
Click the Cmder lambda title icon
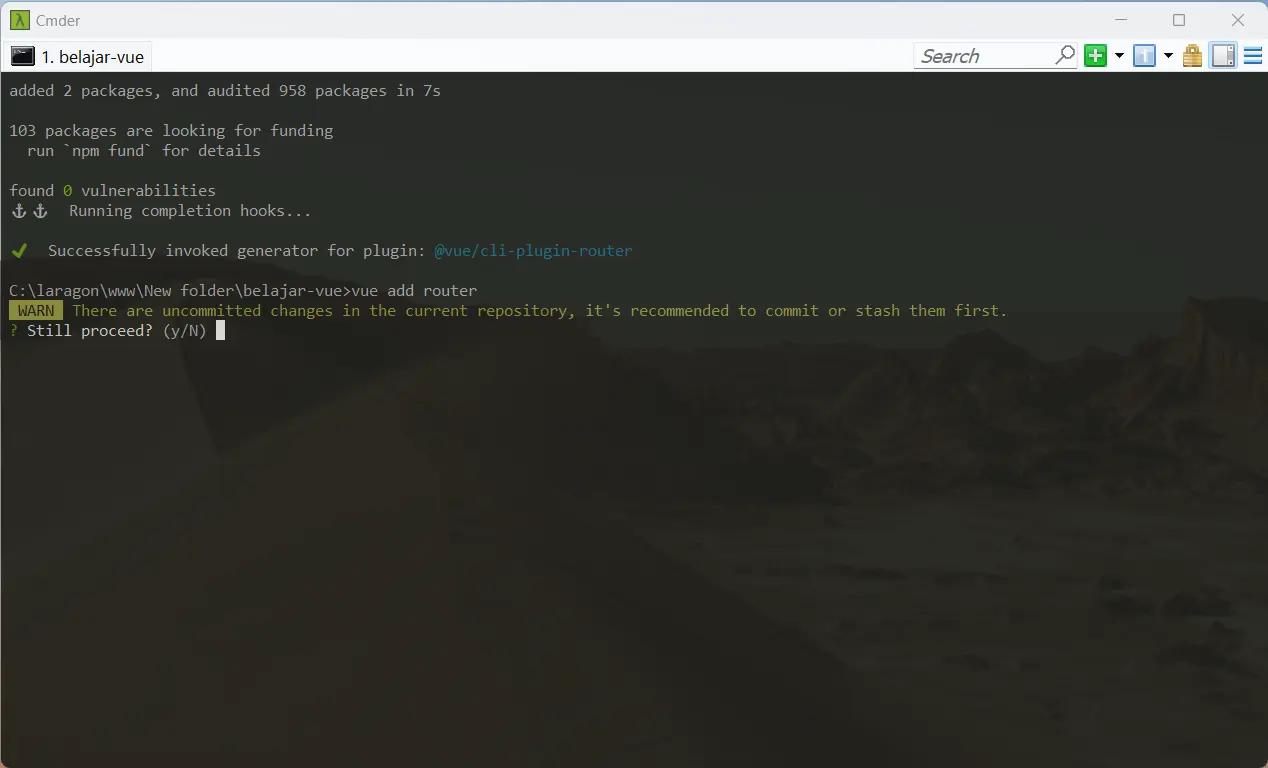pyautogui.click(x=19, y=20)
